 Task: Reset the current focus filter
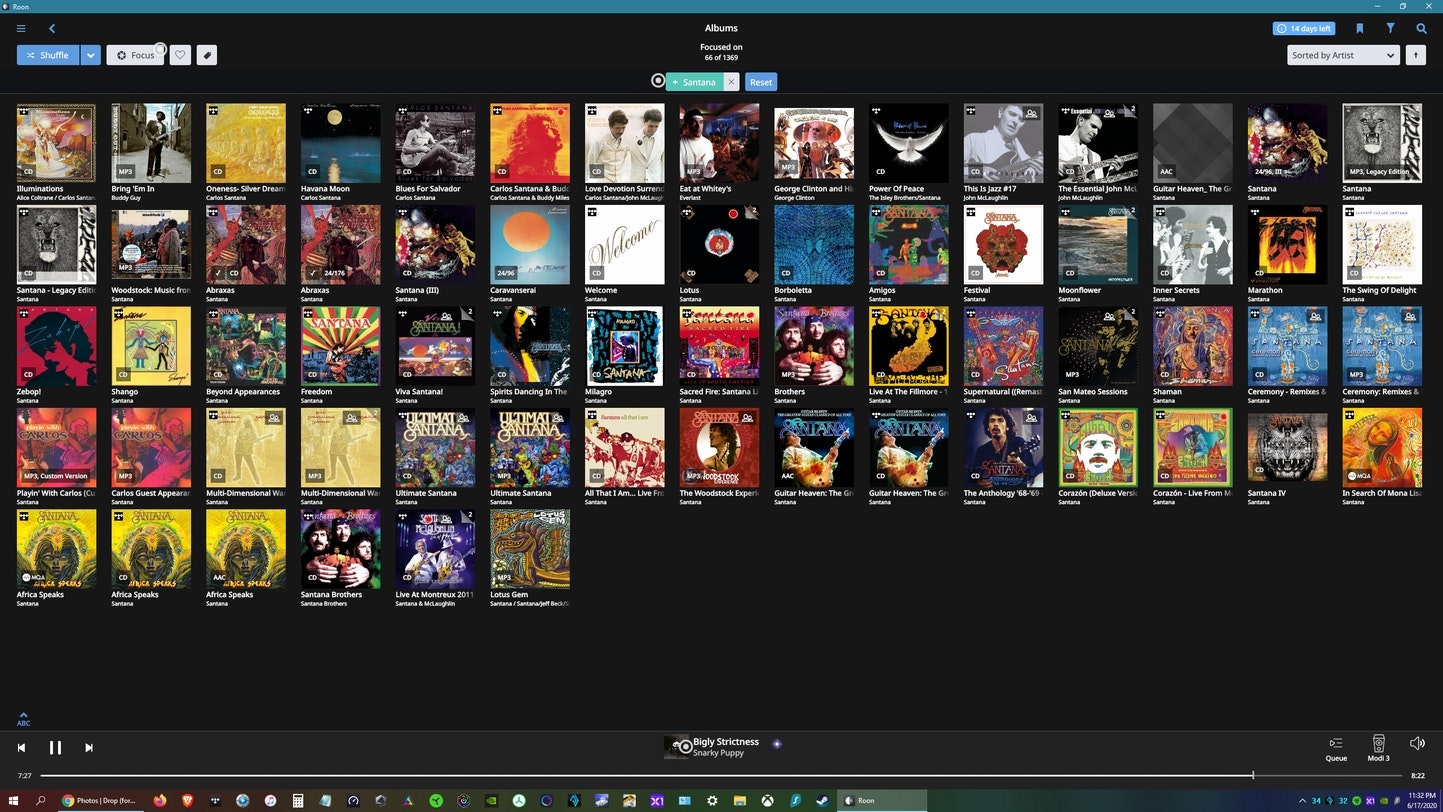[x=761, y=82]
